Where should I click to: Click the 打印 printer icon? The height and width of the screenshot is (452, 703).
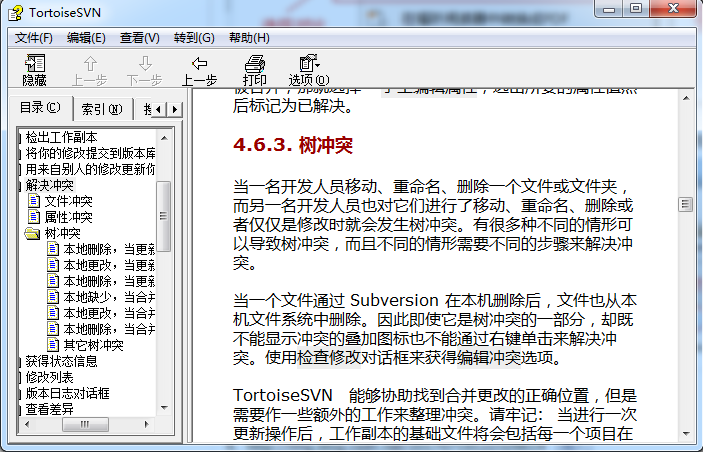255,64
